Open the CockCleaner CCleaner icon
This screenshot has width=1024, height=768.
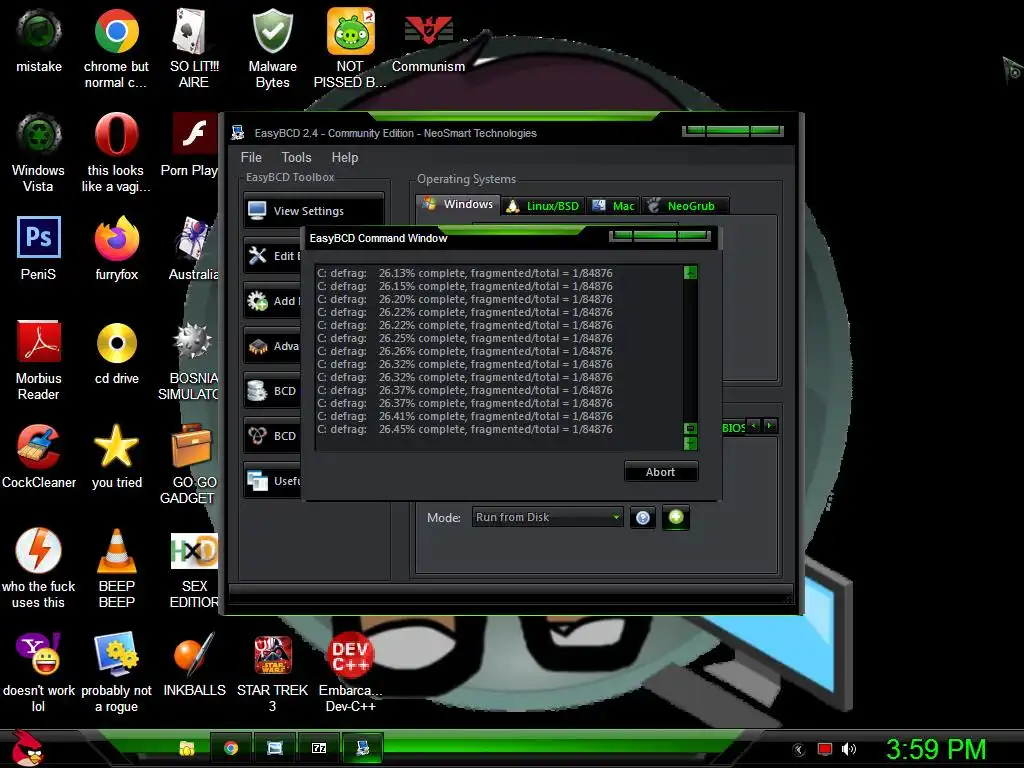(x=39, y=457)
